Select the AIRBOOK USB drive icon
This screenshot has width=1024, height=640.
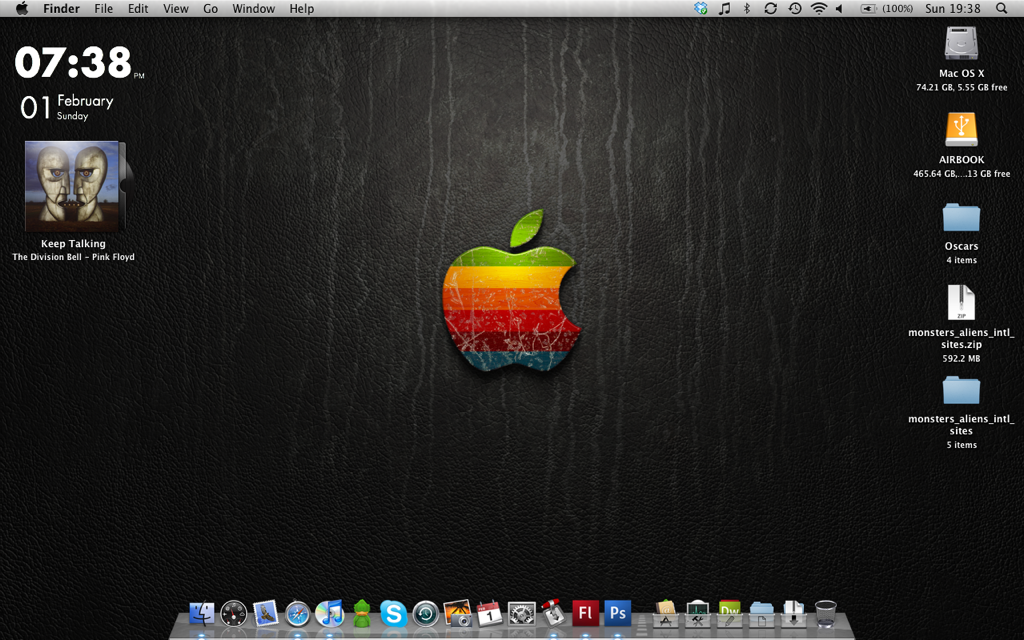[x=961, y=129]
